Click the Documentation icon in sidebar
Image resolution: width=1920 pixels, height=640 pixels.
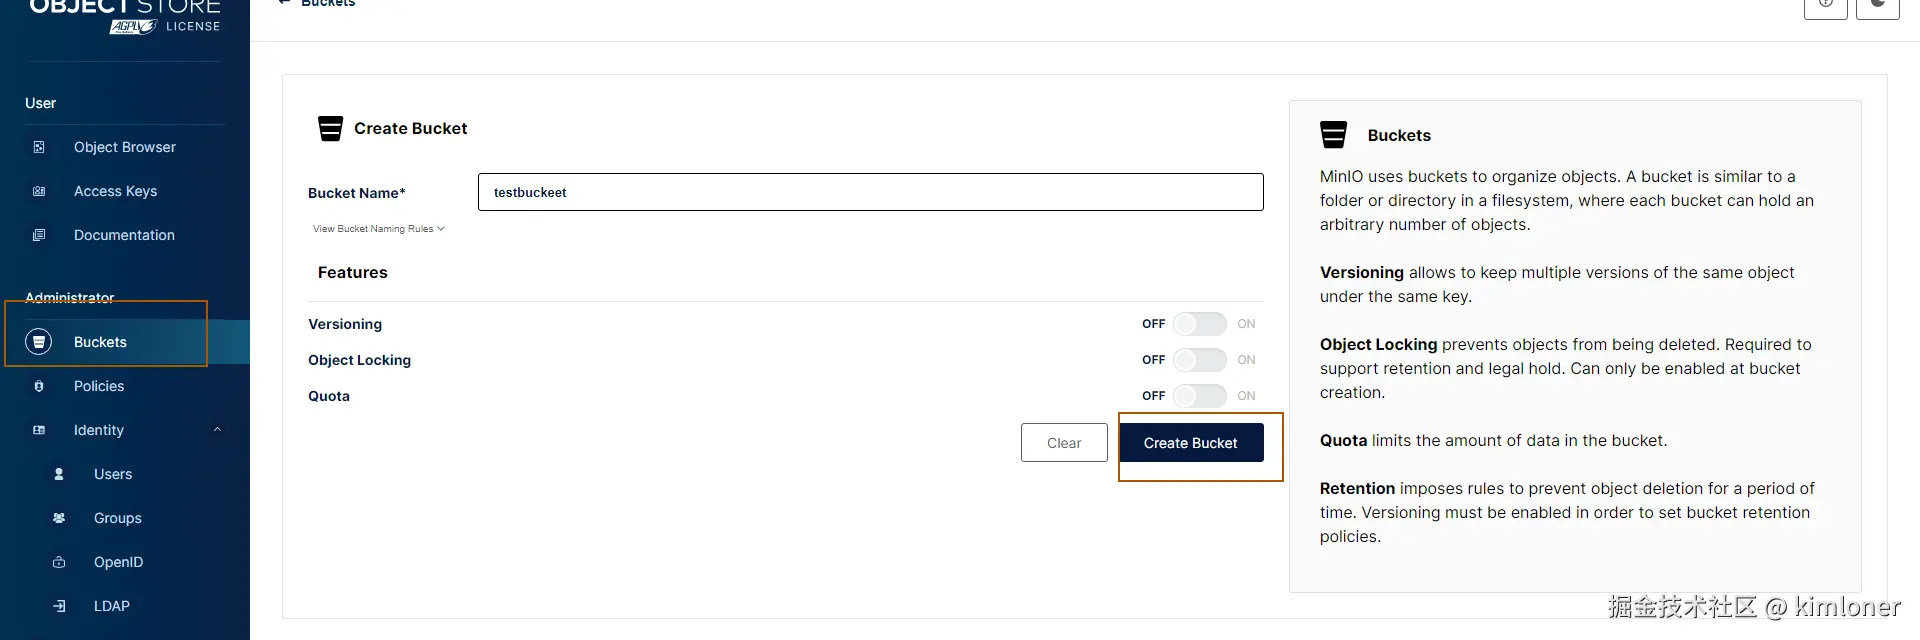39,235
